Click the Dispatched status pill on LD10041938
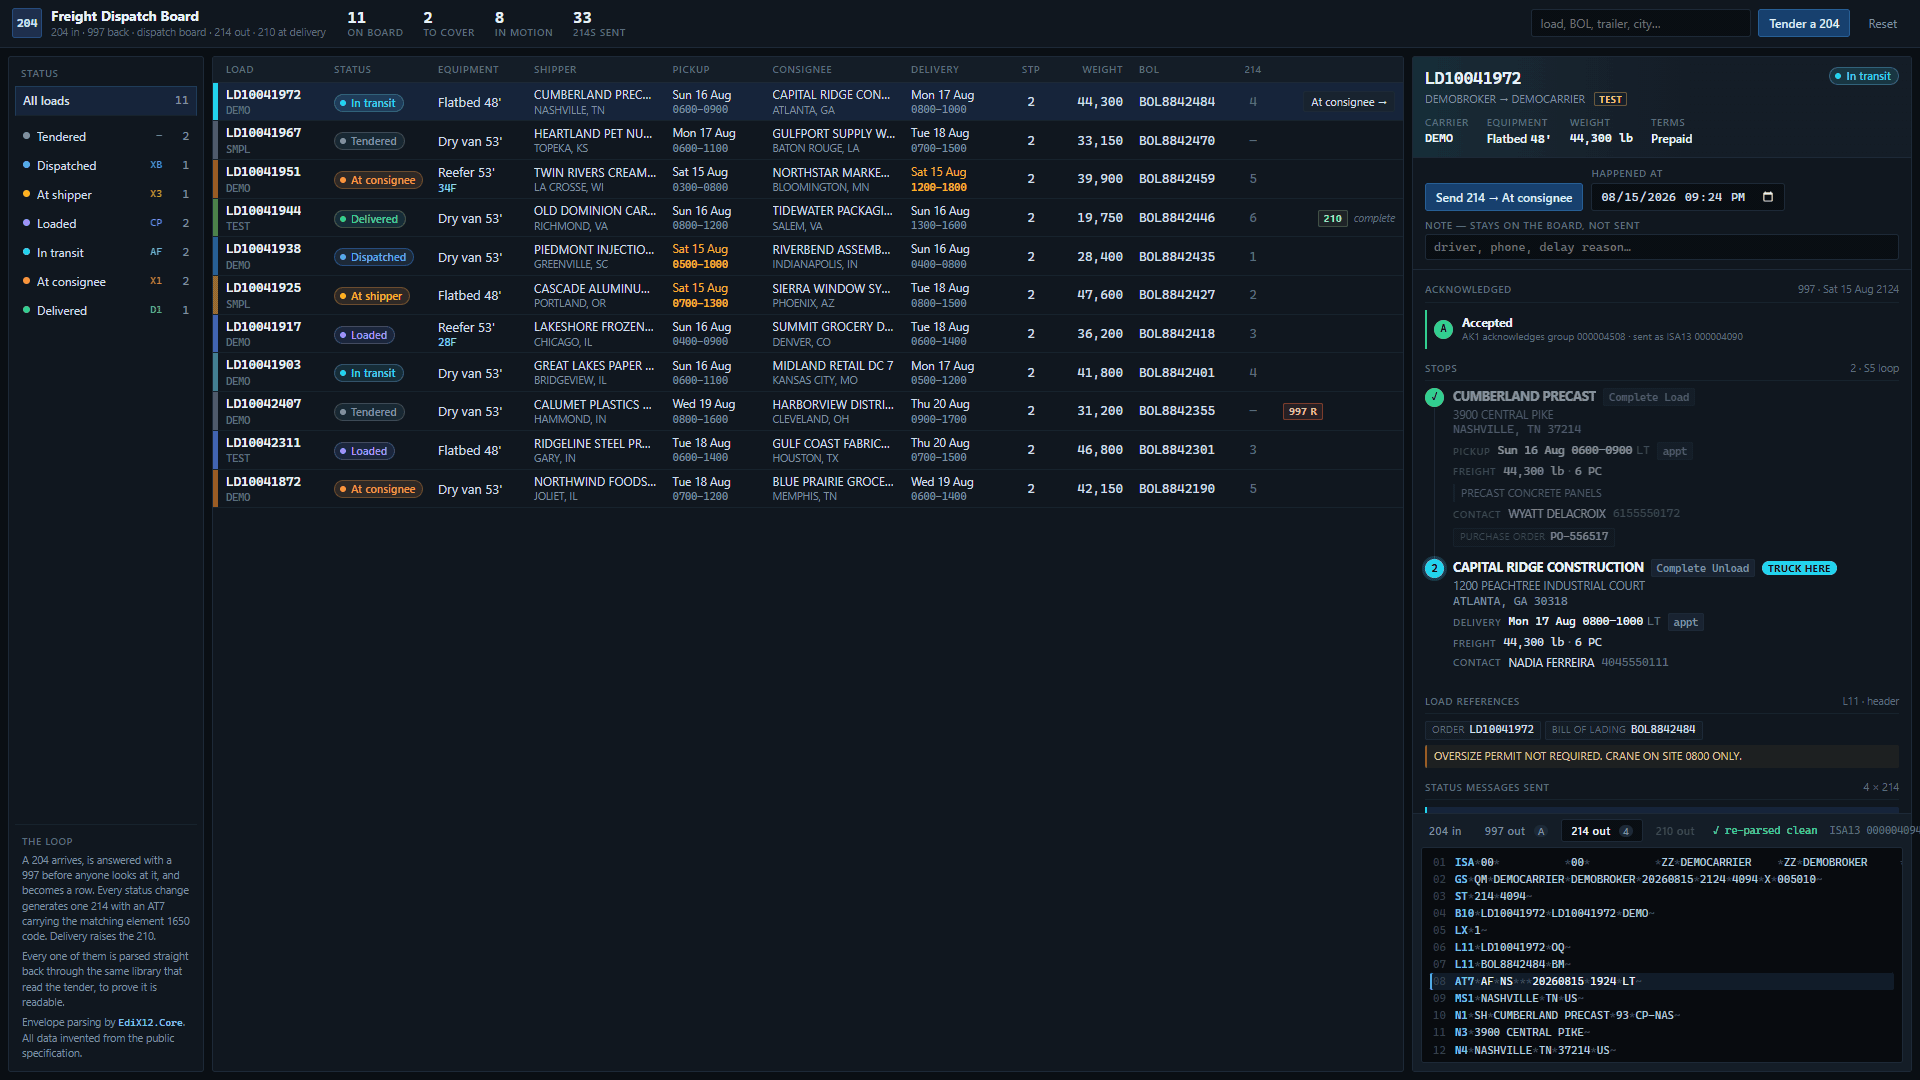 tap(373, 257)
